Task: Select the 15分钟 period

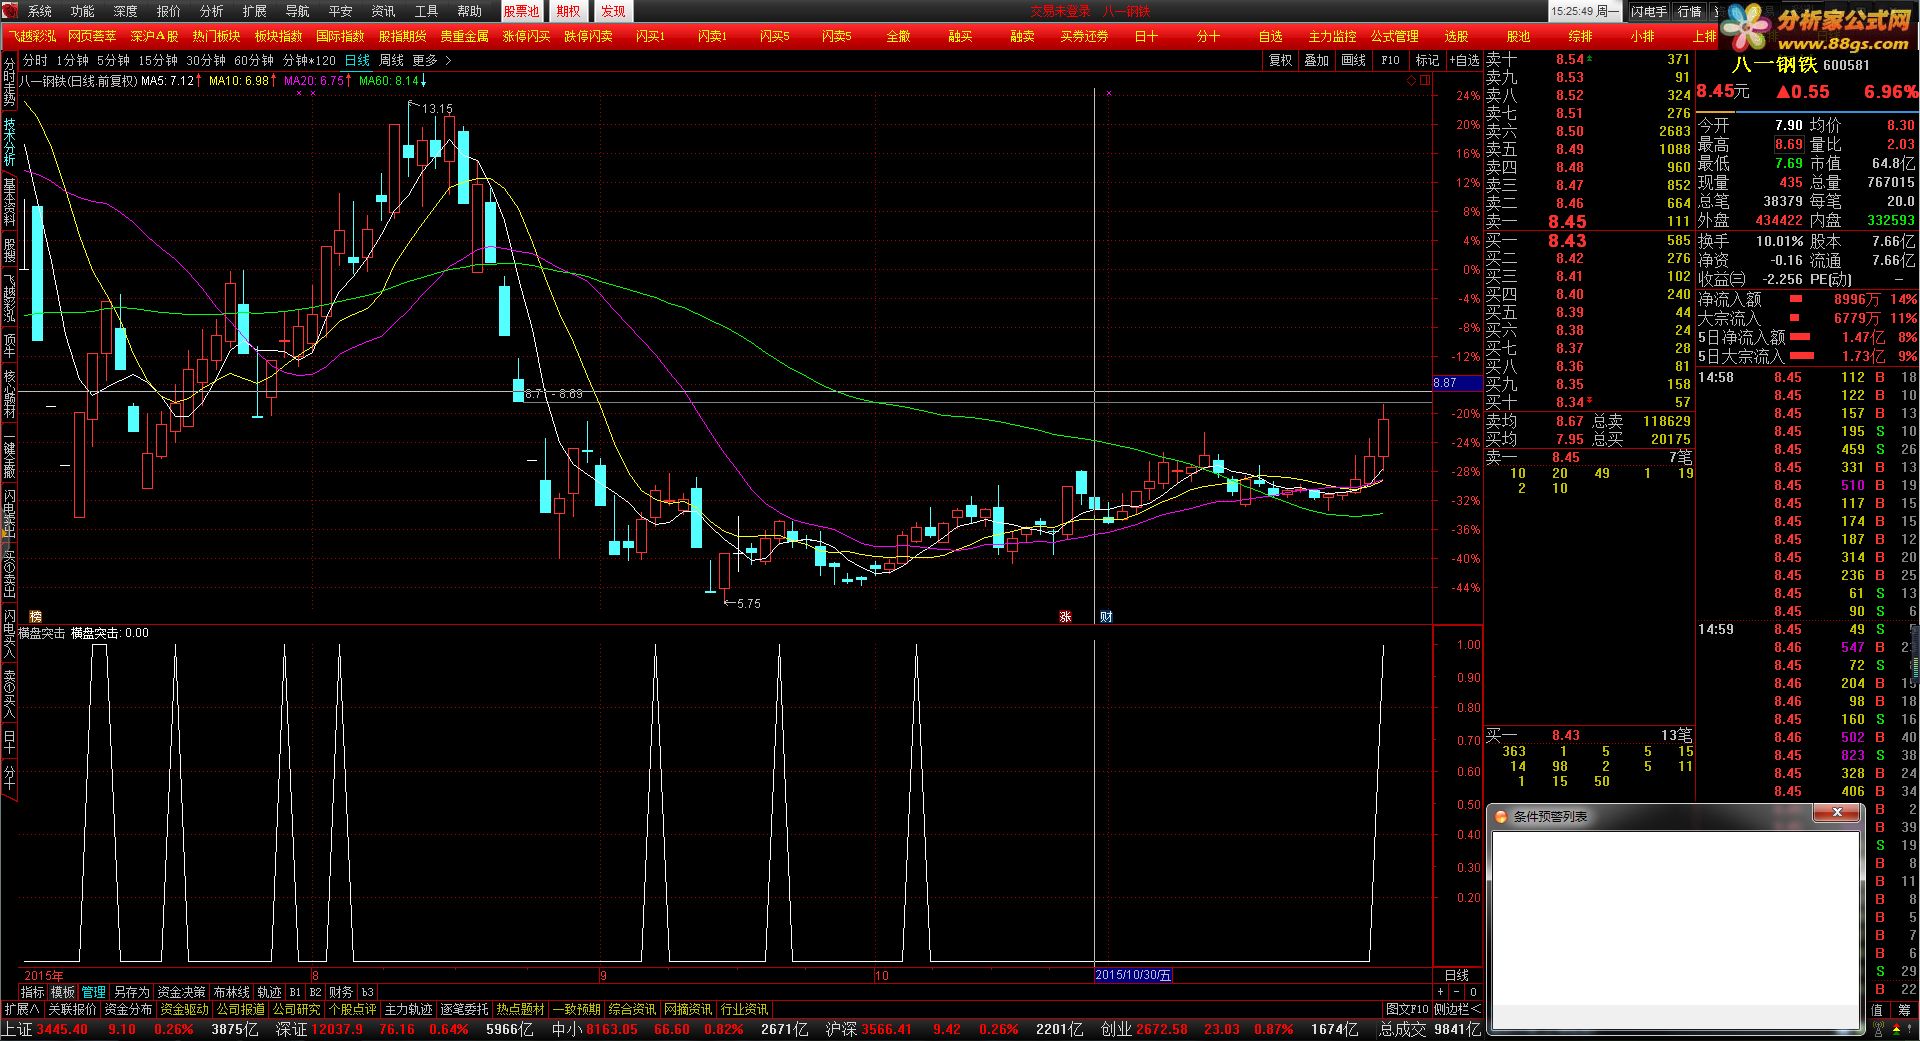Action: tap(158, 60)
